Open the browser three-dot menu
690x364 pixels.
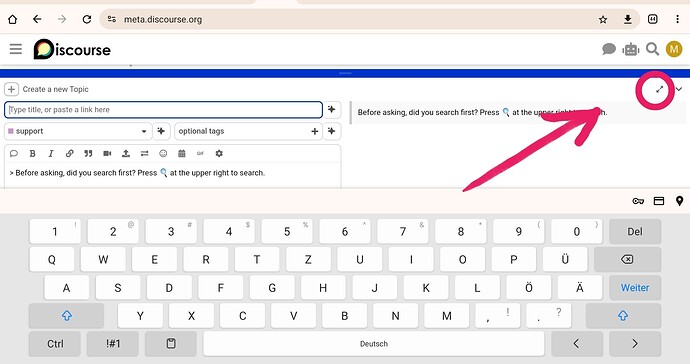point(677,19)
